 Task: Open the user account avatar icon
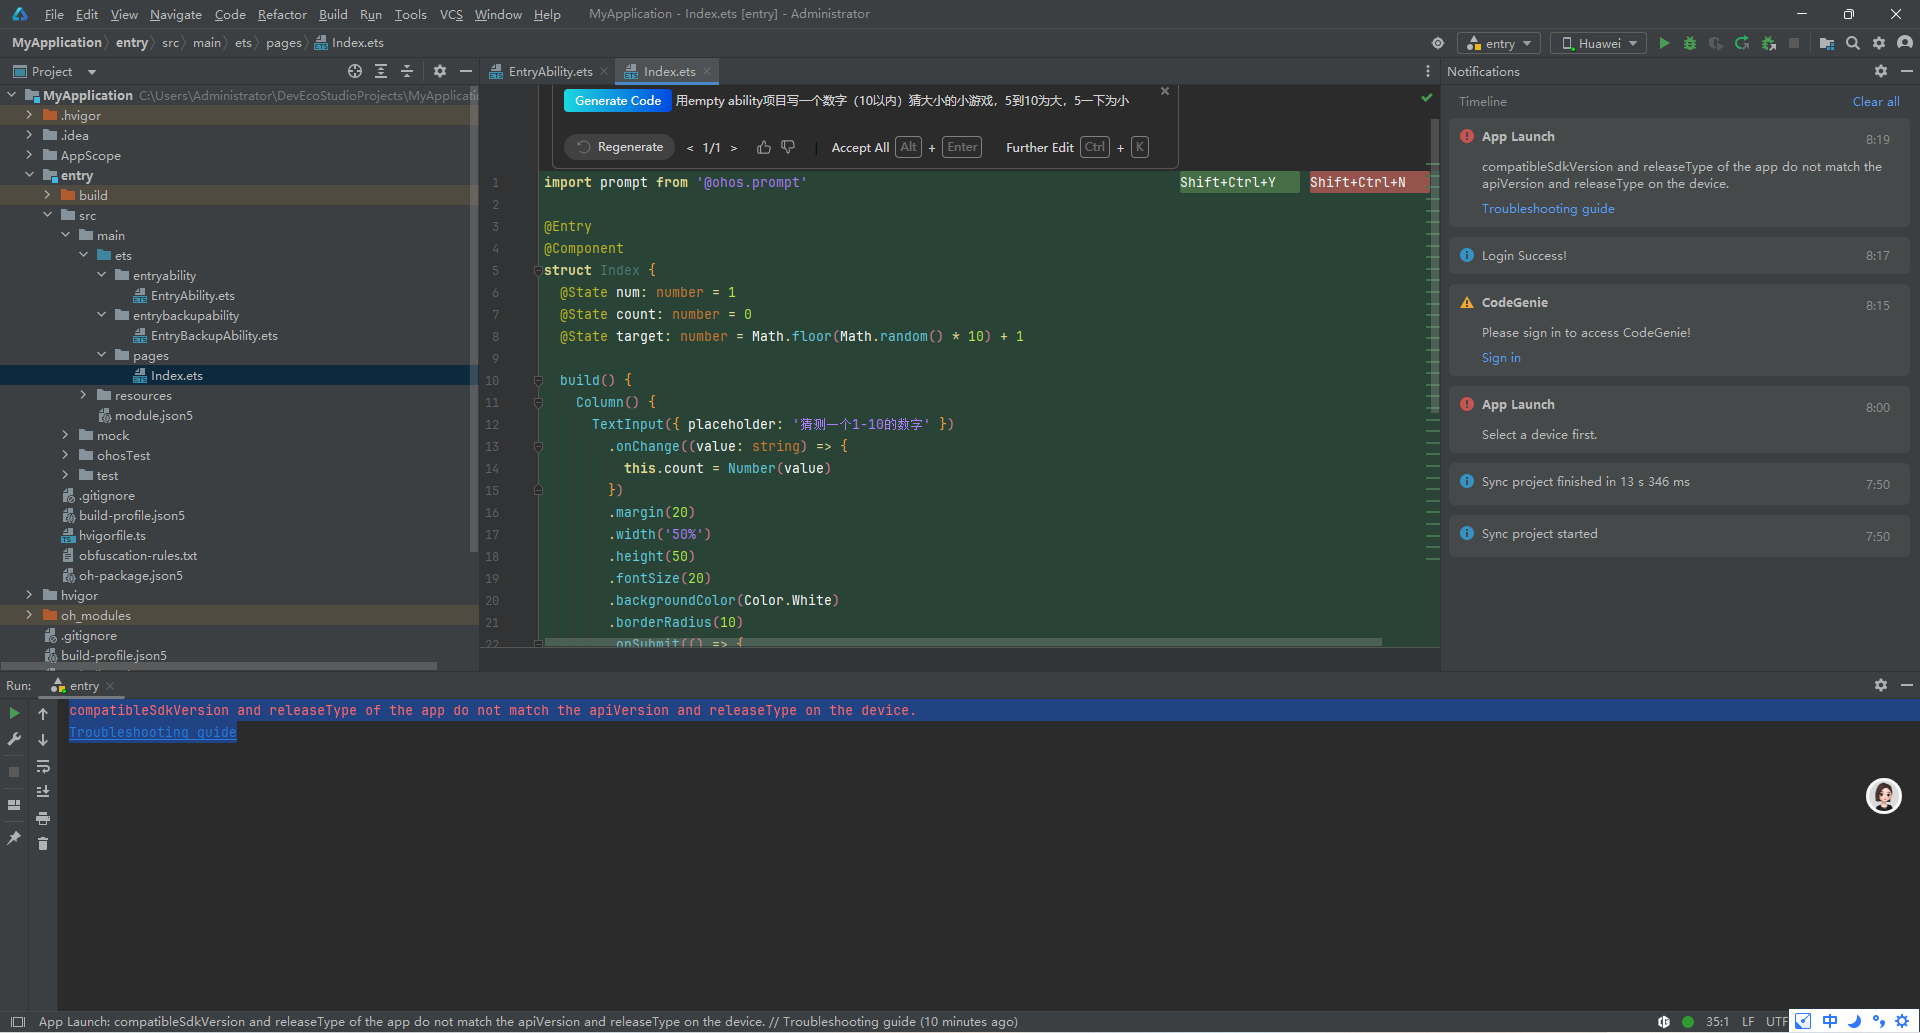pyautogui.click(x=1905, y=43)
